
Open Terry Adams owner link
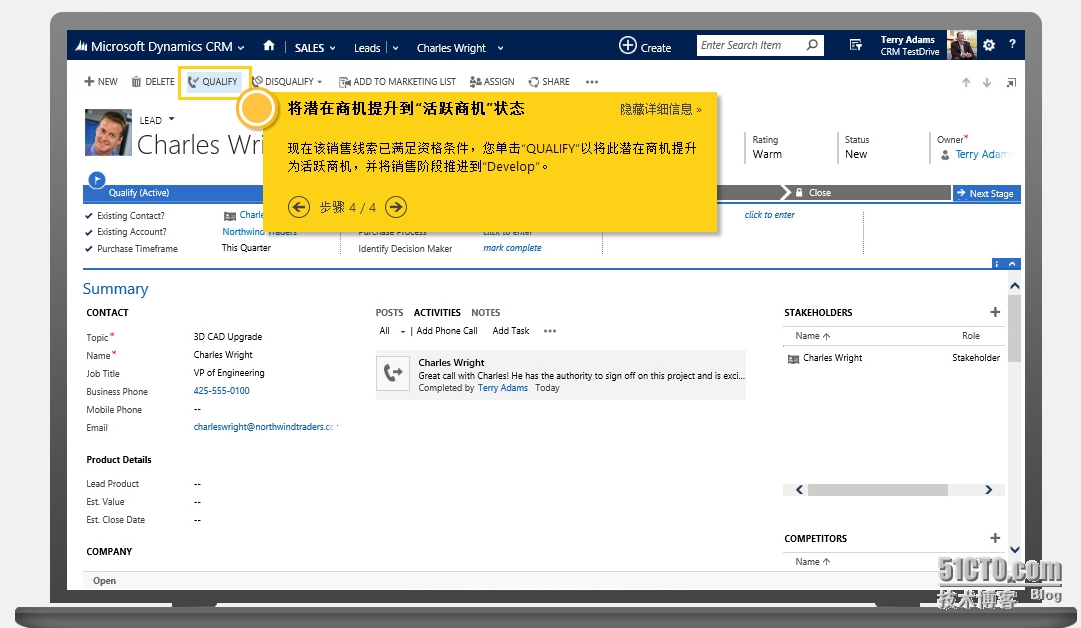(x=982, y=154)
